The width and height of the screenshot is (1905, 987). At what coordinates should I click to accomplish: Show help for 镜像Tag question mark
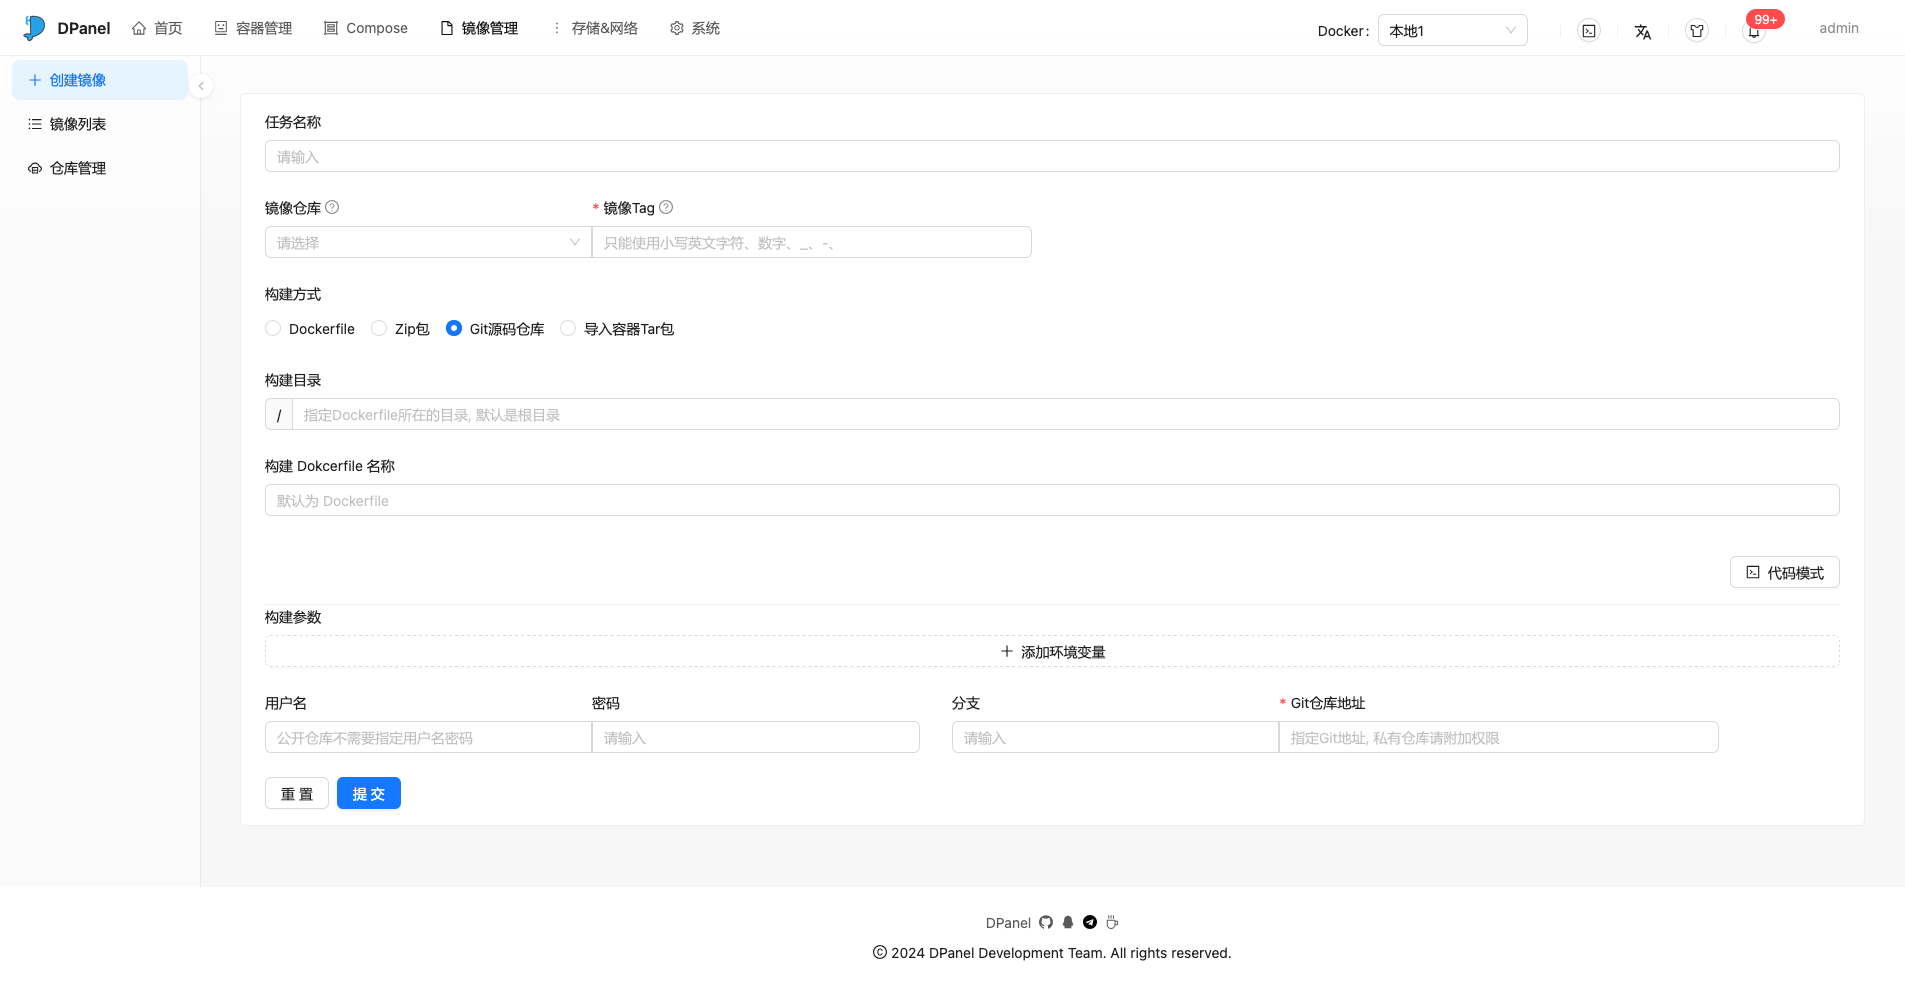click(x=666, y=207)
